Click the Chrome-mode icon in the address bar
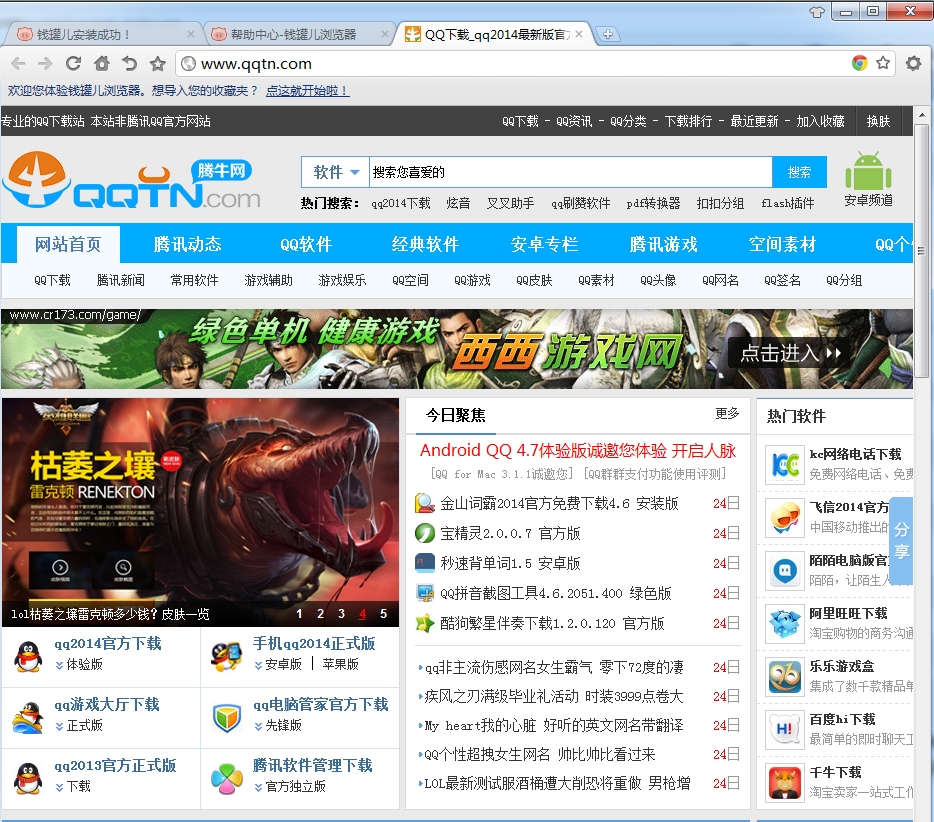 [x=860, y=63]
